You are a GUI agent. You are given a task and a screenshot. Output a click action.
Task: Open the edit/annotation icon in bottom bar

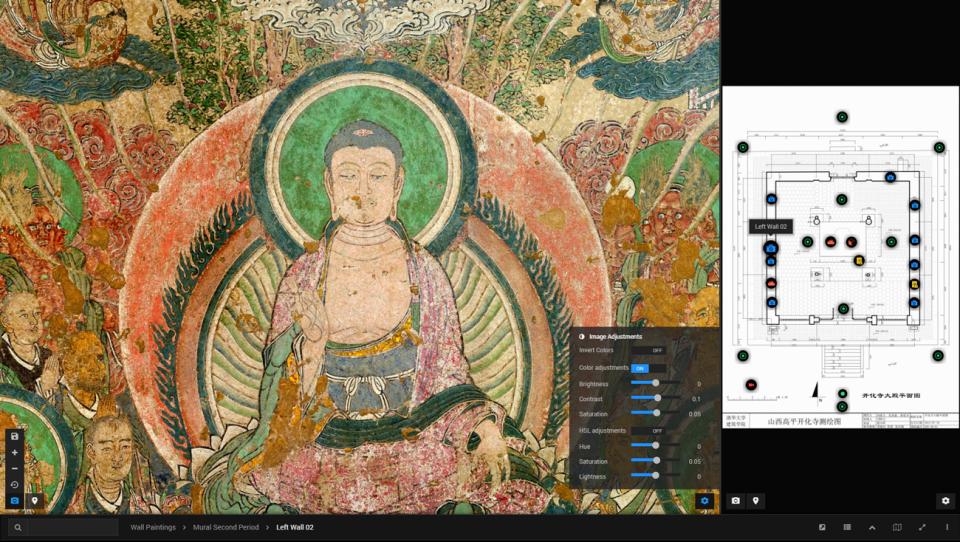tap(822, 527)
